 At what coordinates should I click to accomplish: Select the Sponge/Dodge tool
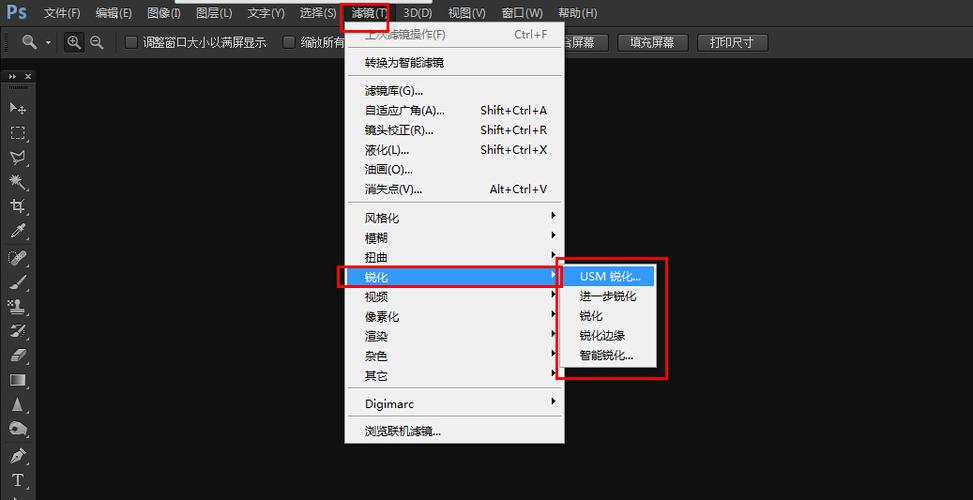pyautogui.click(x=17, y=429)
